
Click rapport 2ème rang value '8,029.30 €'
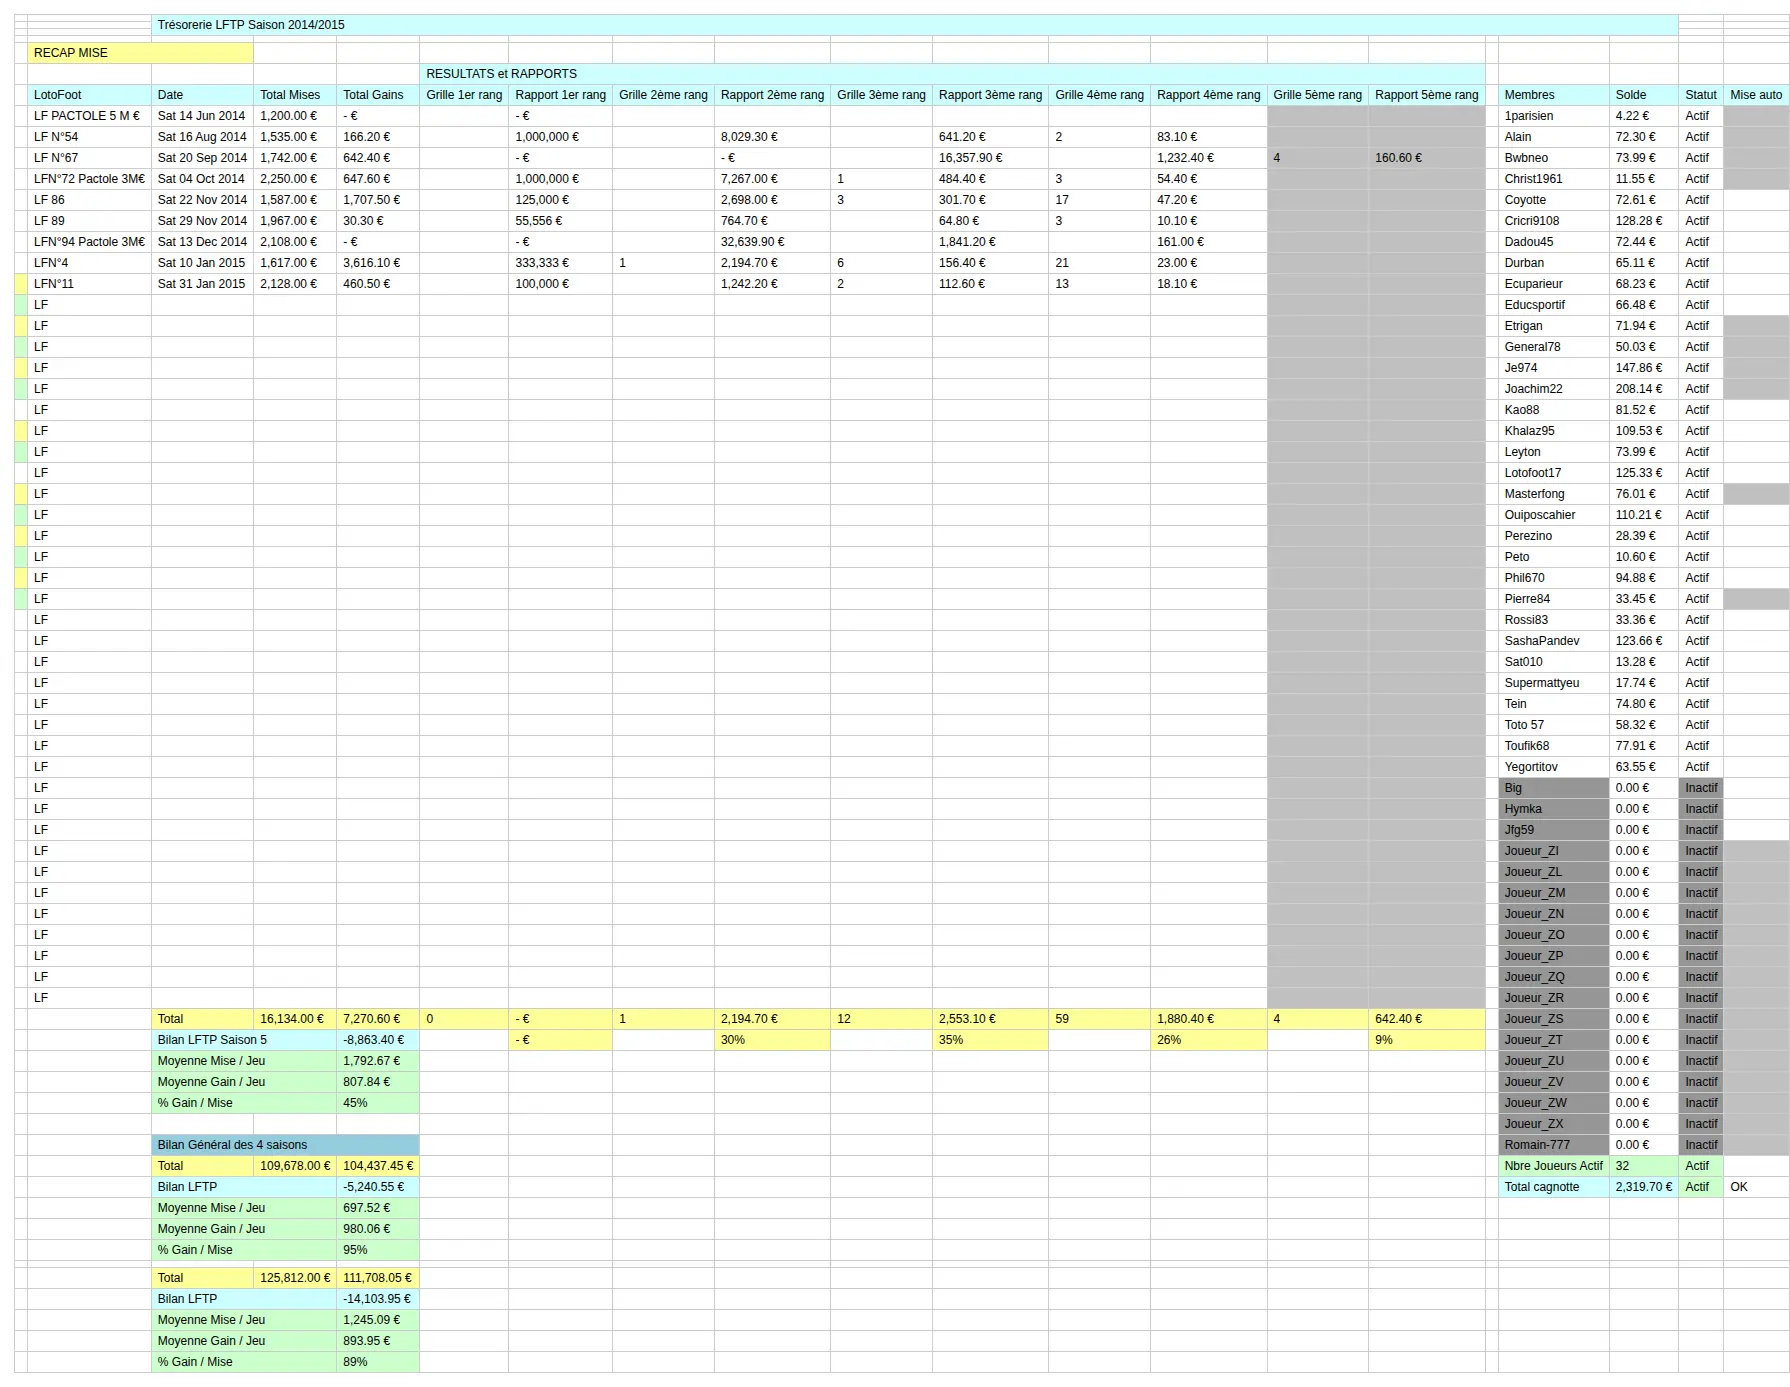(772, 137)
